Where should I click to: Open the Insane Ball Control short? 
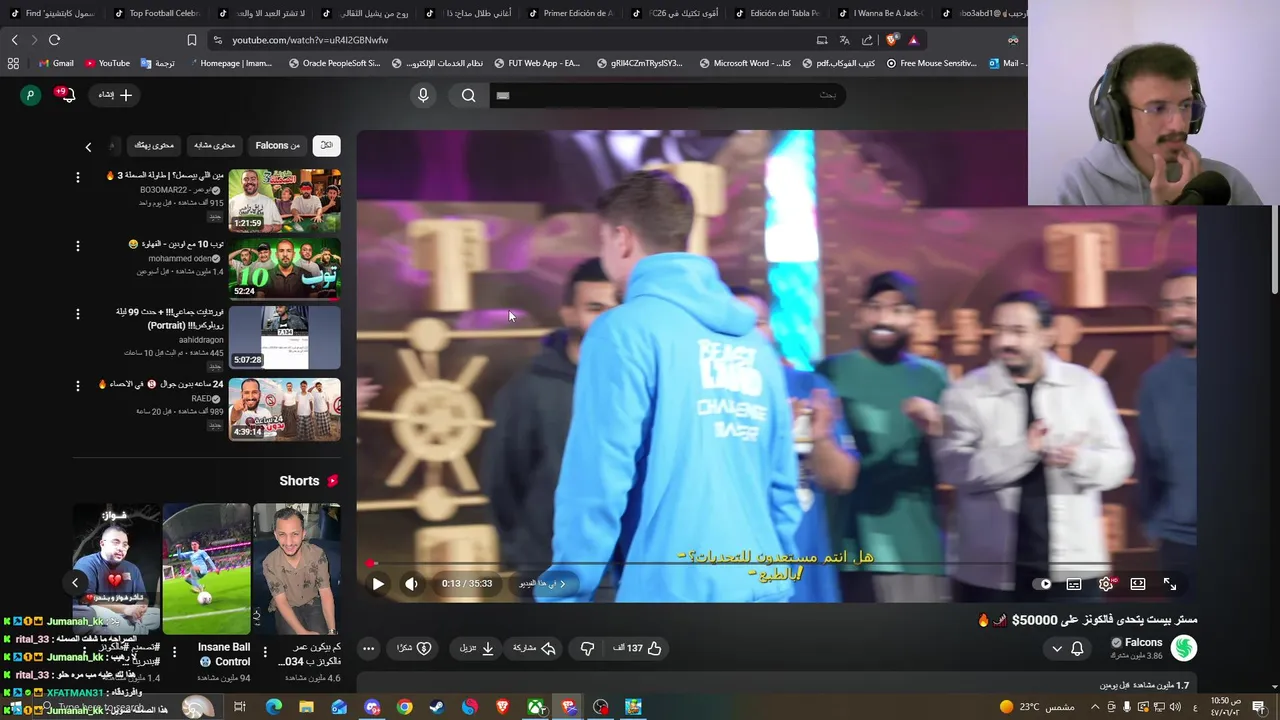[207, 569]
